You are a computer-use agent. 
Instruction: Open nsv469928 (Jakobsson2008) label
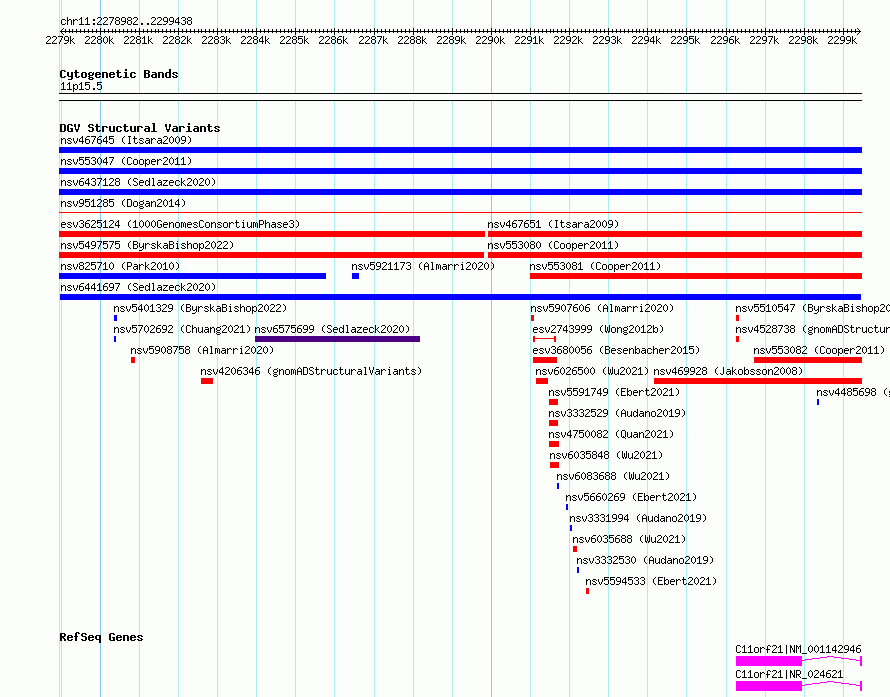[728, 371]
